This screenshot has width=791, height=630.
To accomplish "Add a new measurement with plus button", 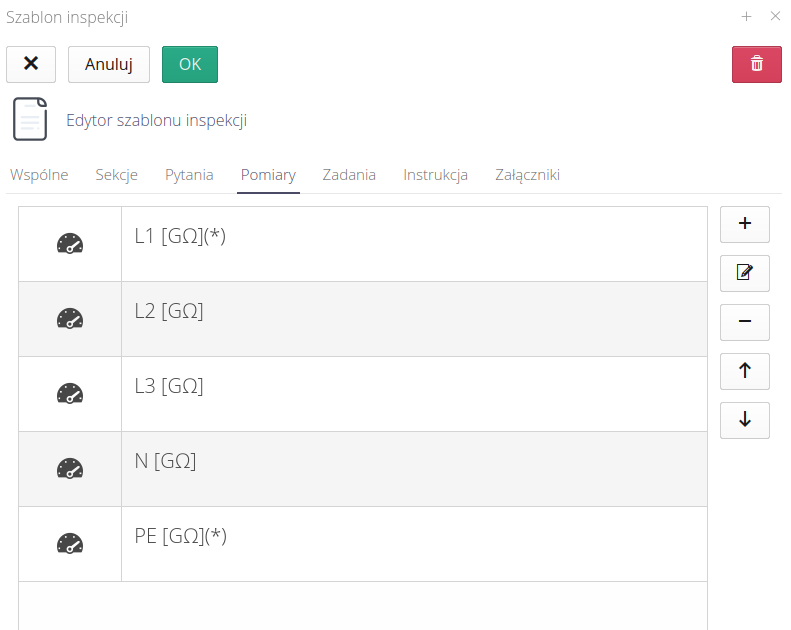I will coord(744,224).
